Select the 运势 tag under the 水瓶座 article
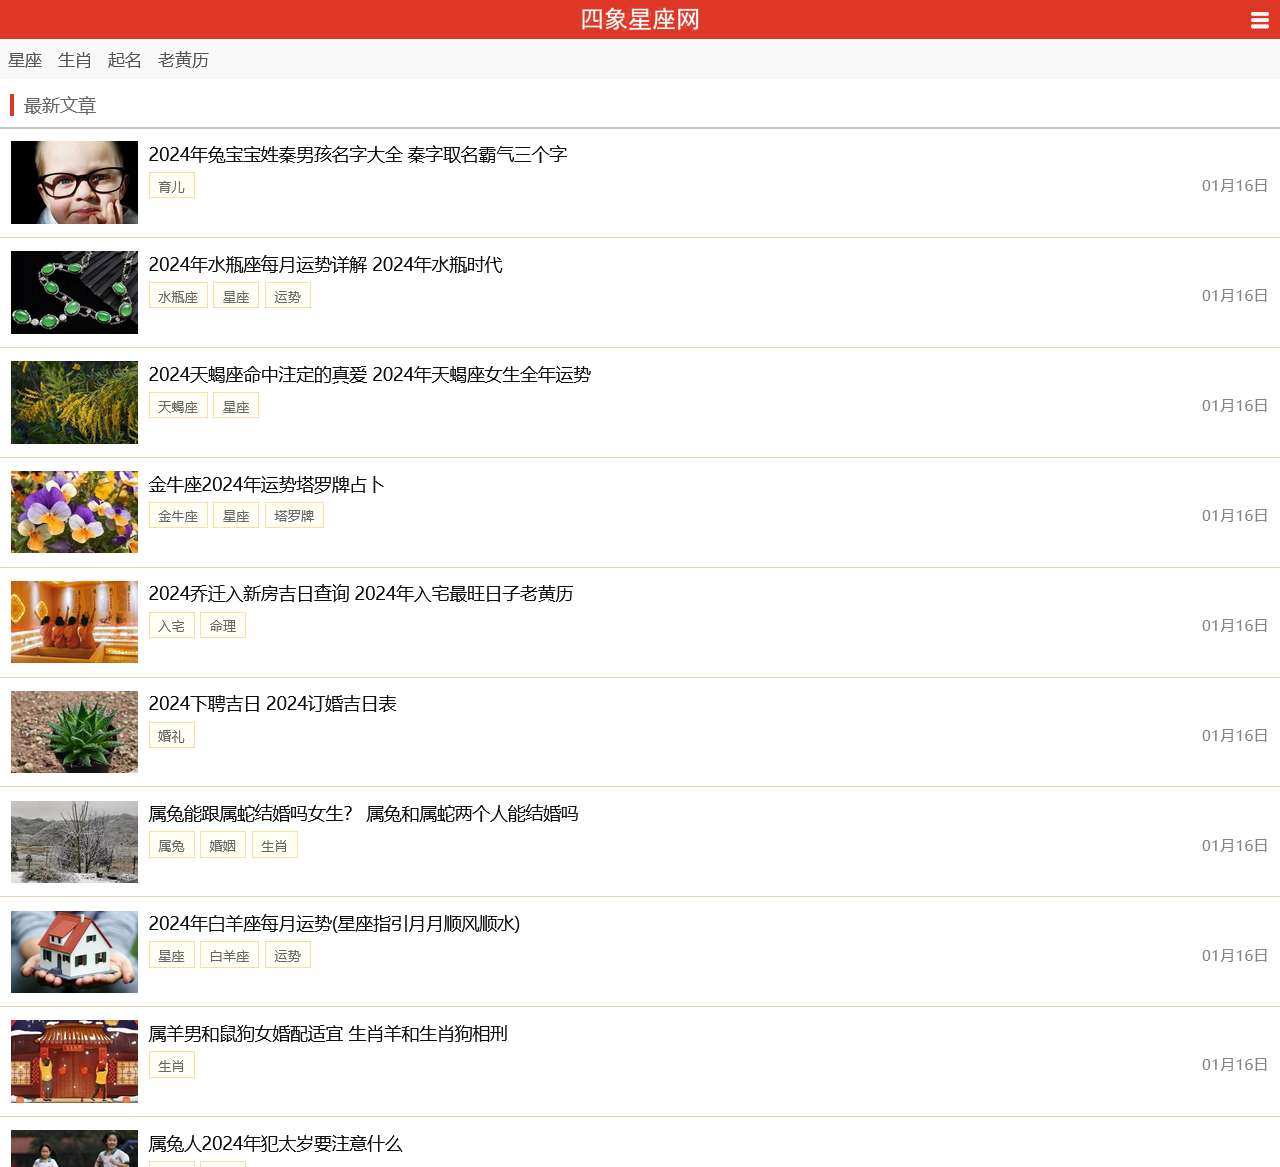This screenshot has width=1280, height=1167. pyautogui.click(x=288, y=296)
